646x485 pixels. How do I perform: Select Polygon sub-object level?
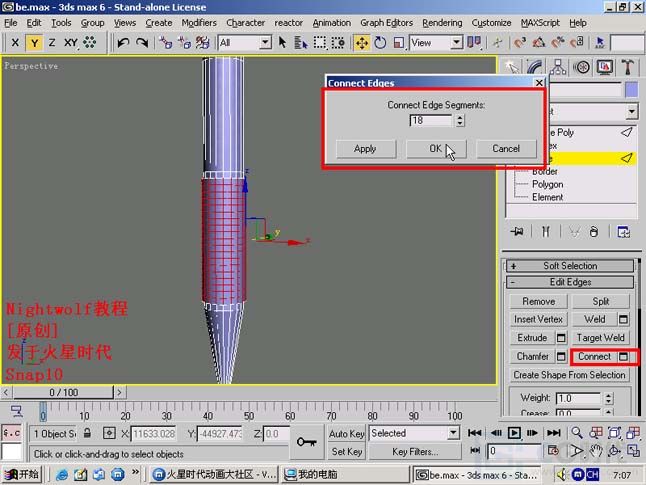(x=547, y=184)
